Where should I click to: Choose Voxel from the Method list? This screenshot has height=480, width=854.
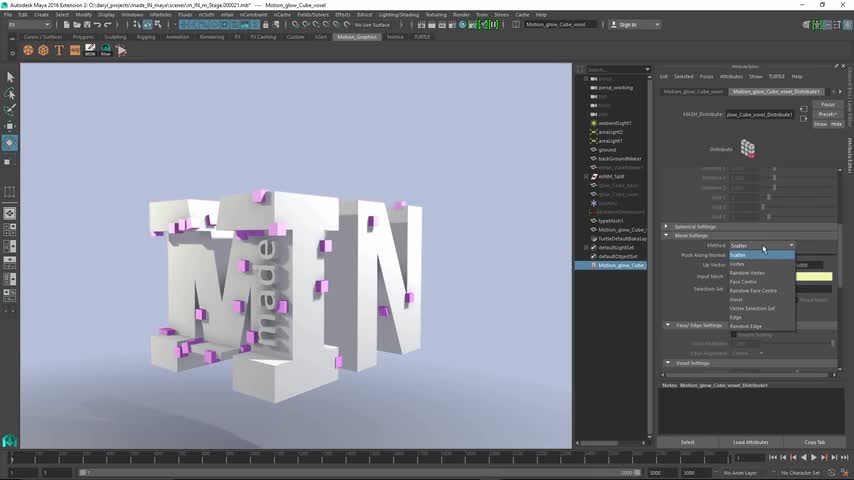(736, 300)
